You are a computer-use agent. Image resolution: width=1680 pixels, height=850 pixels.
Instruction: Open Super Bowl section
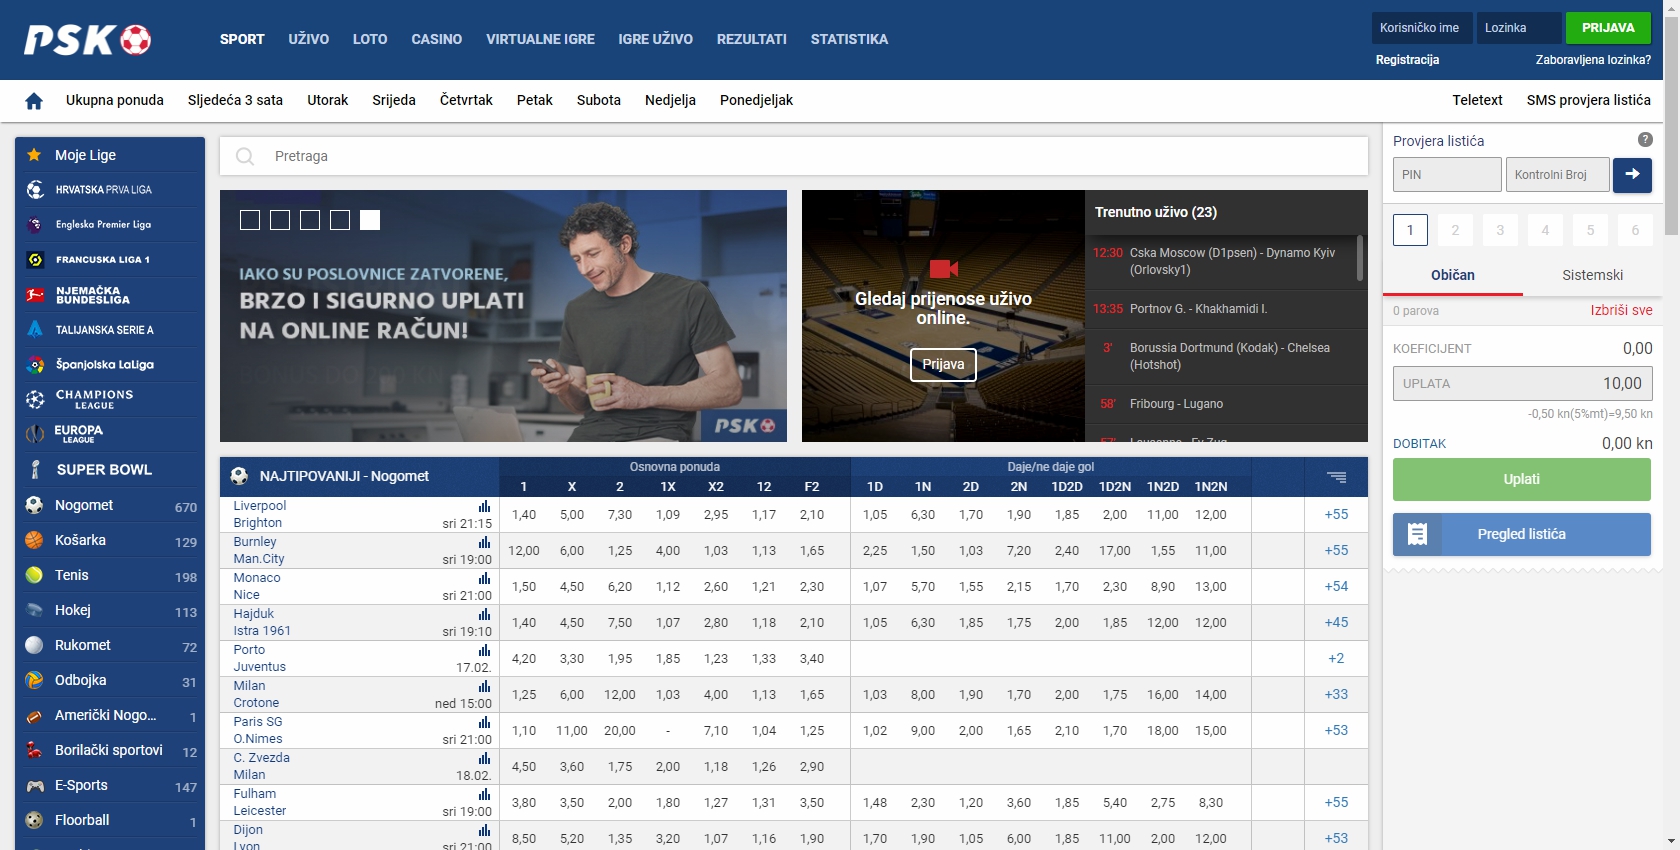tap(110, 469)
